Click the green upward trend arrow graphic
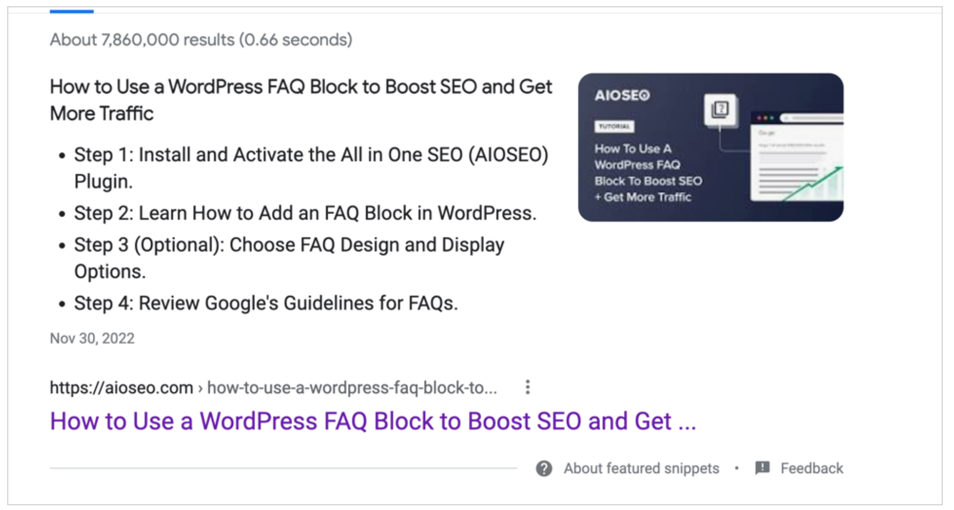The width and height of the screenshot is (954, 510). [x=812, y=183]
